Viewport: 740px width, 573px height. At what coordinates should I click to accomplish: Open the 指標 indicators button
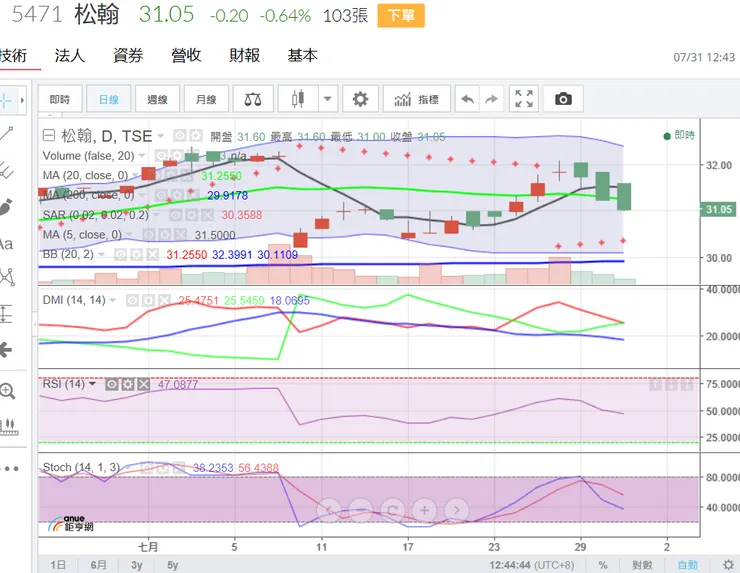pyautogui.click(x=417, y=99)
